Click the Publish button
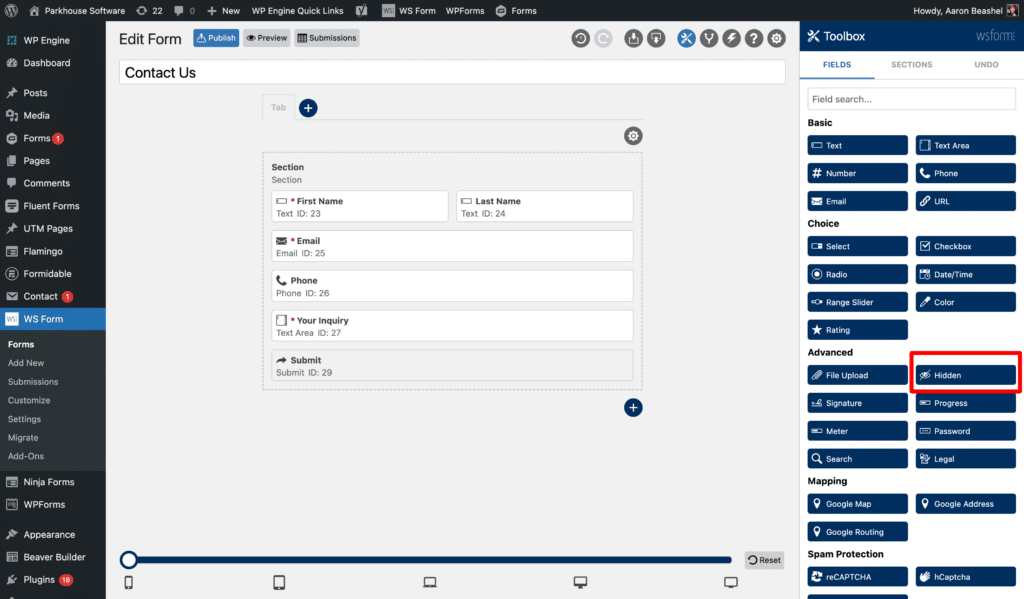Viewport: 1024px width, 599px height. pos(216,38)
